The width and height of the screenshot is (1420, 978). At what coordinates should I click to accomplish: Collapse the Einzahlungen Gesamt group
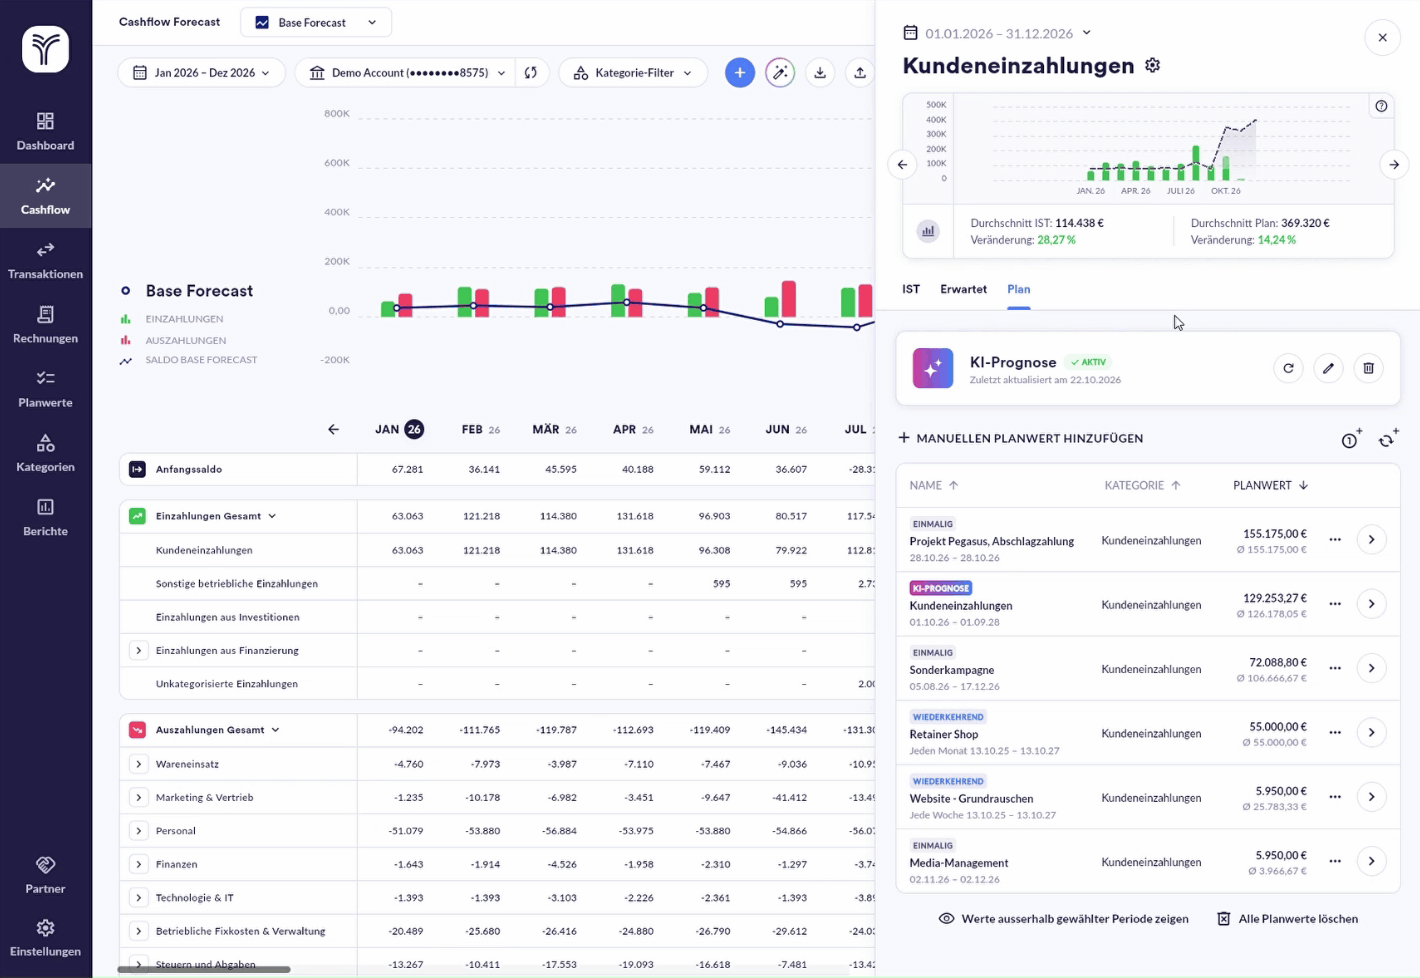coord(272,516)
